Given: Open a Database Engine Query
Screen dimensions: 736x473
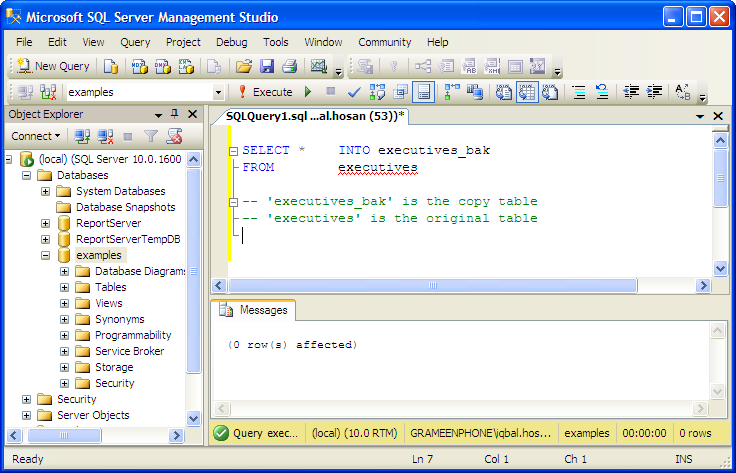Looking at the screenshot, I should coord(111,67).
